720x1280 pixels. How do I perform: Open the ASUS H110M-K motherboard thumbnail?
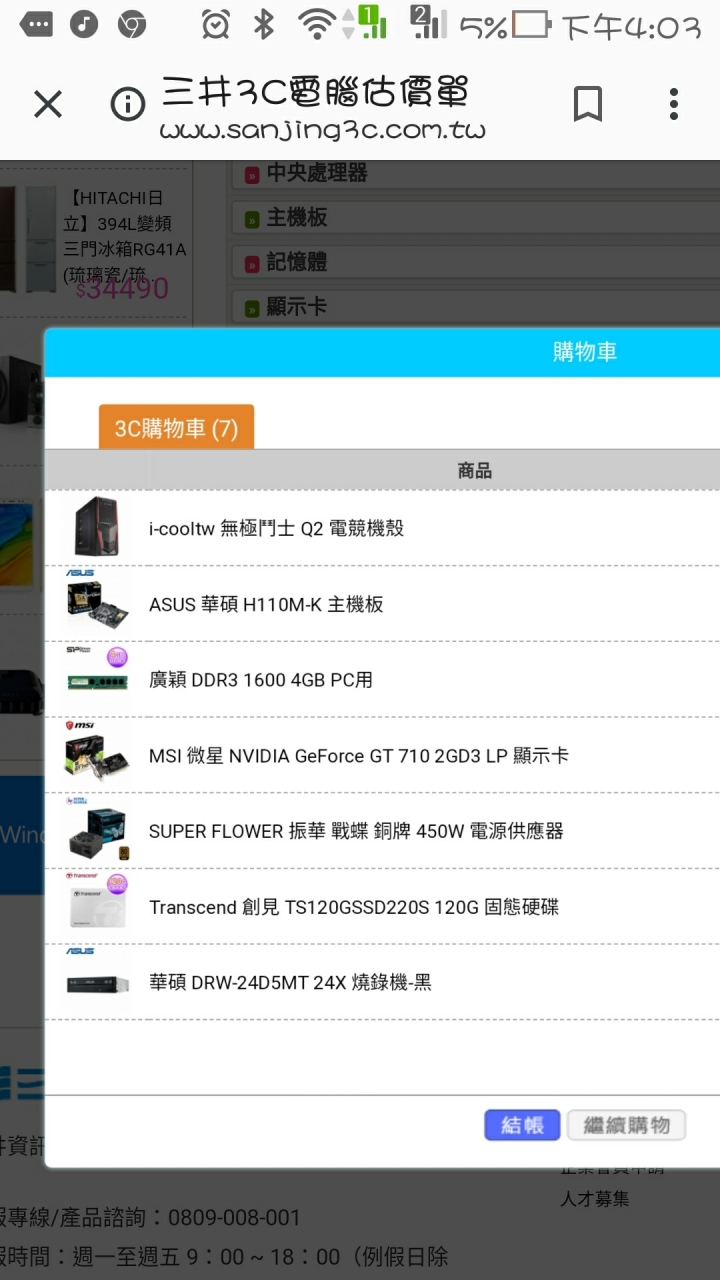coord(97,603)
